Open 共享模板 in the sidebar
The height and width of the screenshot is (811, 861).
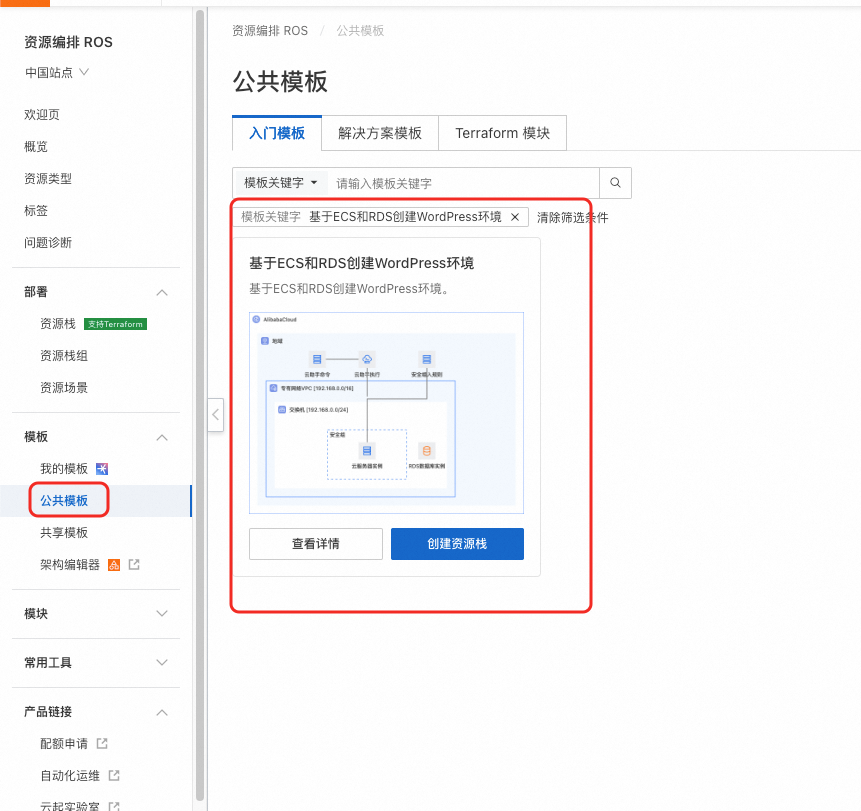64,533
